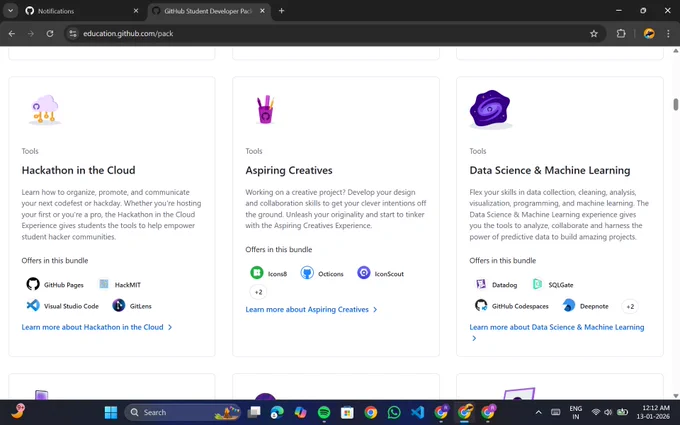Close the GitHub Student Developer Pack tab
Viewport: 680px width, 425px height.
point(262,11)
